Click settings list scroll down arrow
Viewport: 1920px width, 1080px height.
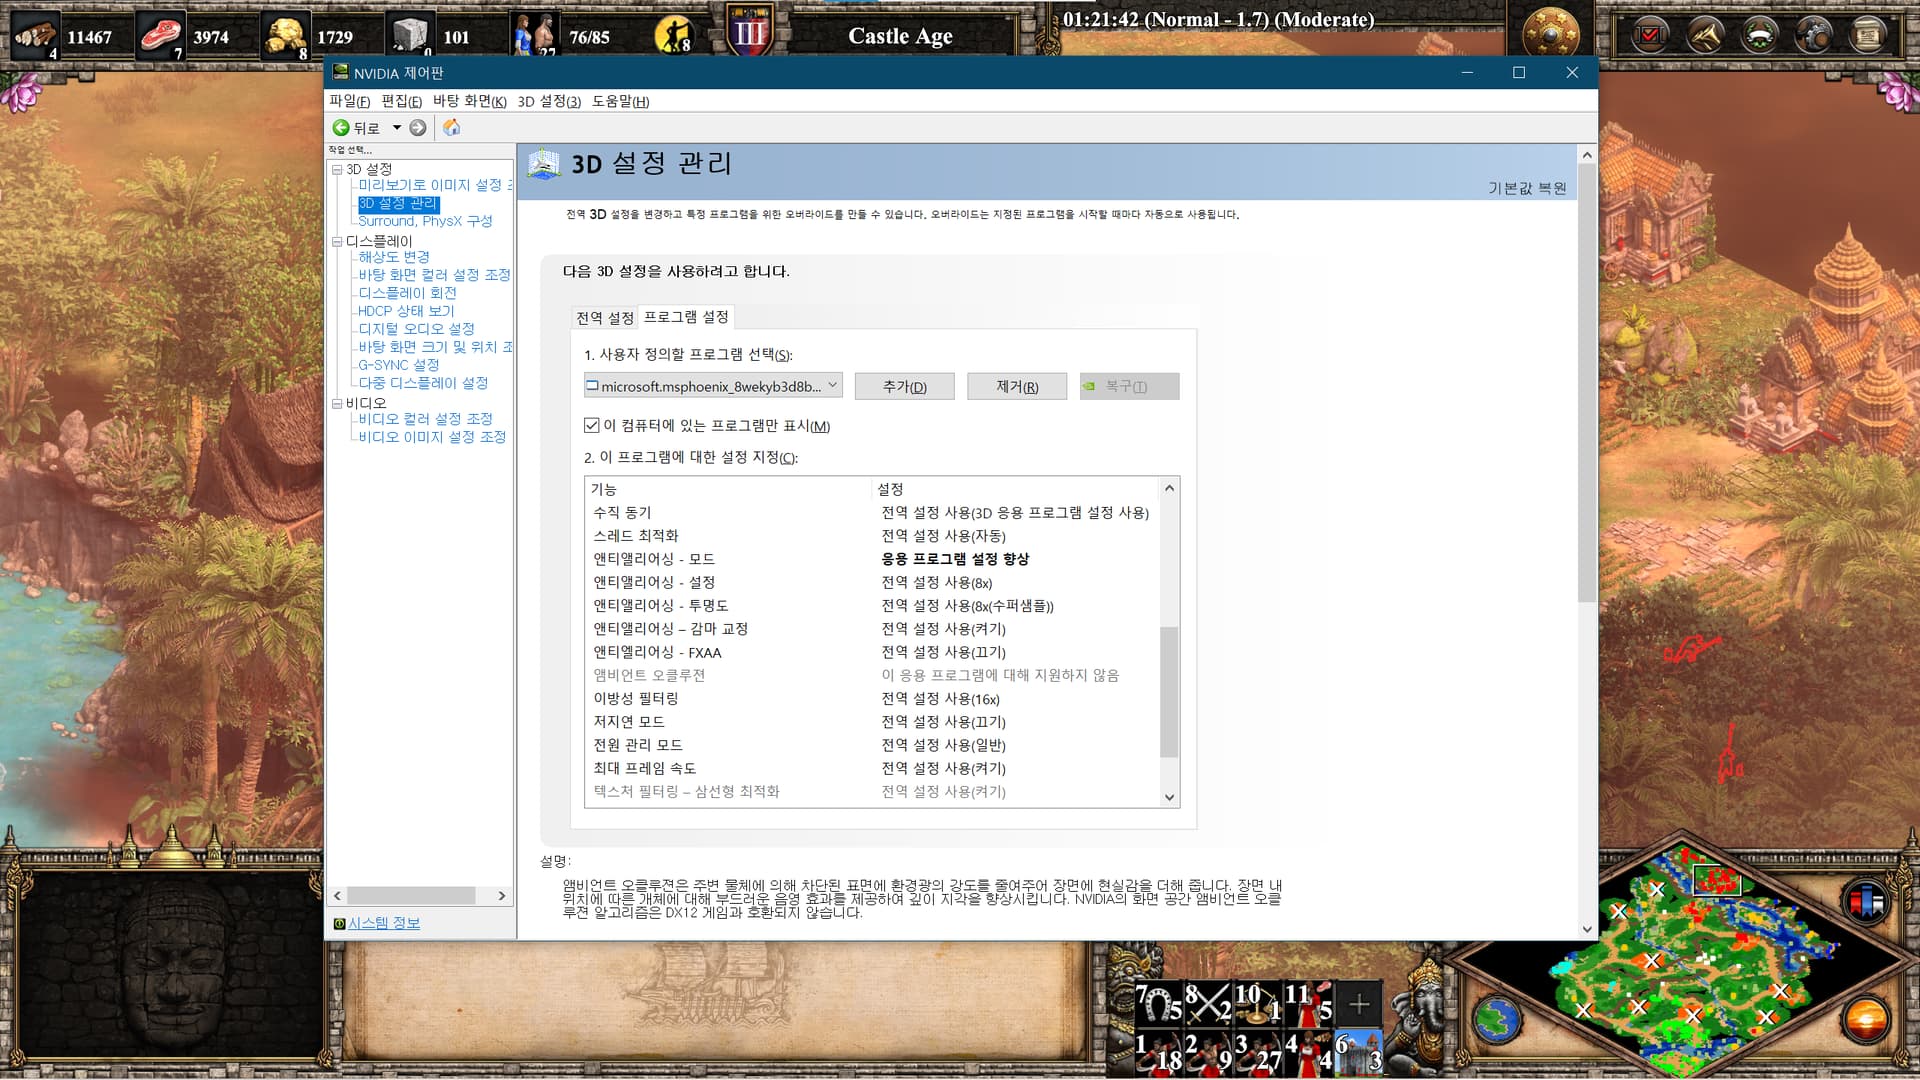(x=1169, y=797)
